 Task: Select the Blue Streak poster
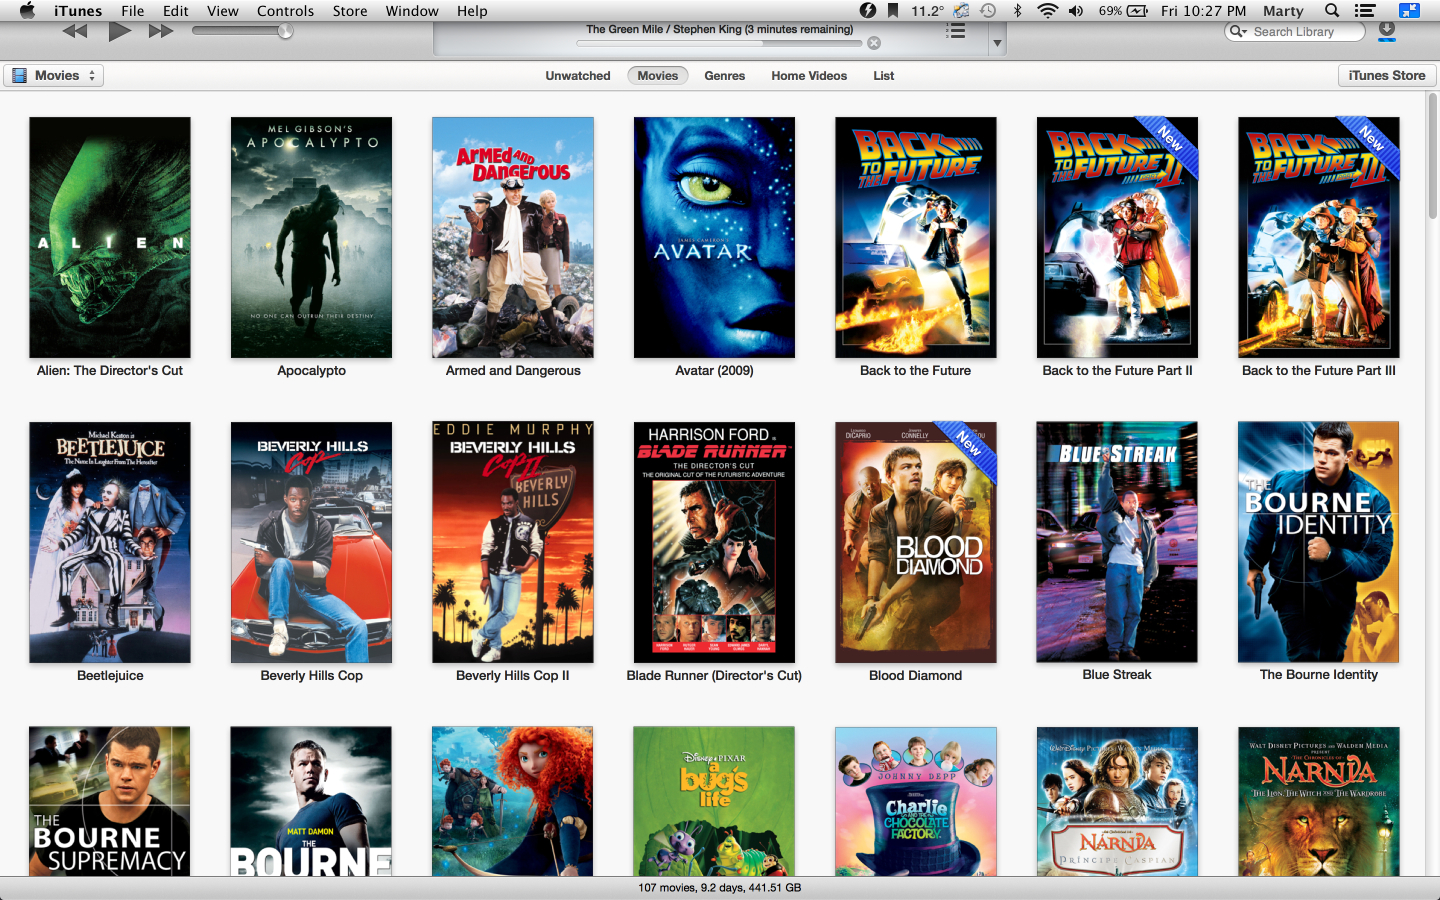click(1117, 542)
